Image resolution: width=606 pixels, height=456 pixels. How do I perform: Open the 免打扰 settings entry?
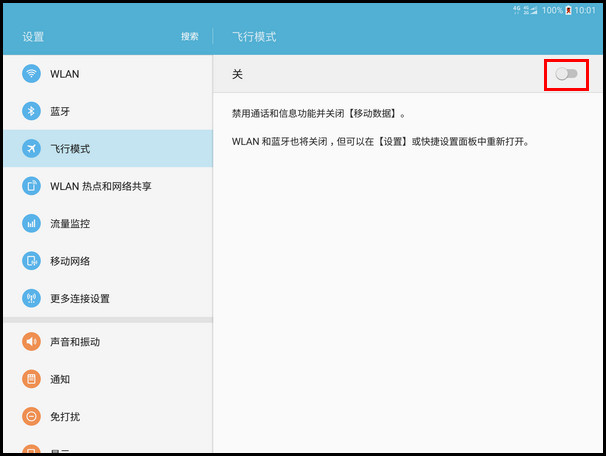[108, 417]
